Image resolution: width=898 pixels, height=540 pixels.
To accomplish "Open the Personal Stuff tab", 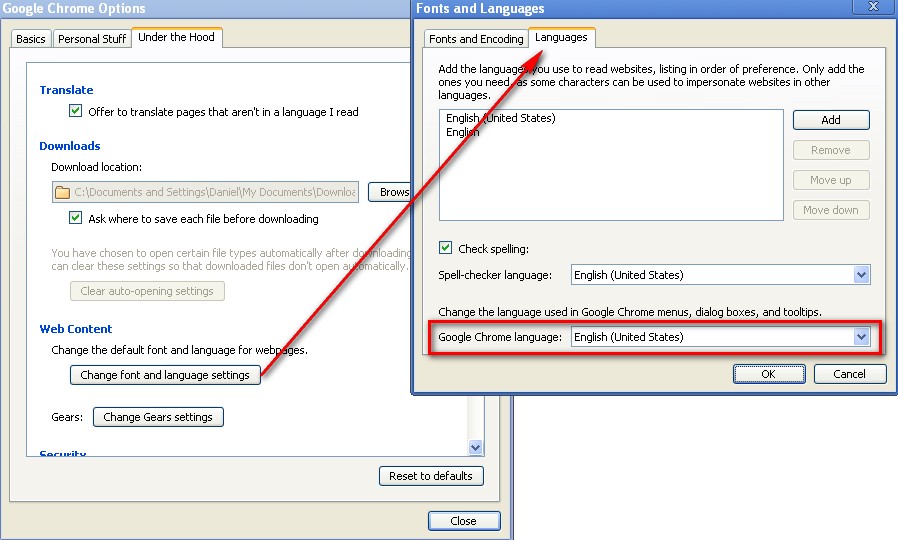I will [92, 39].
